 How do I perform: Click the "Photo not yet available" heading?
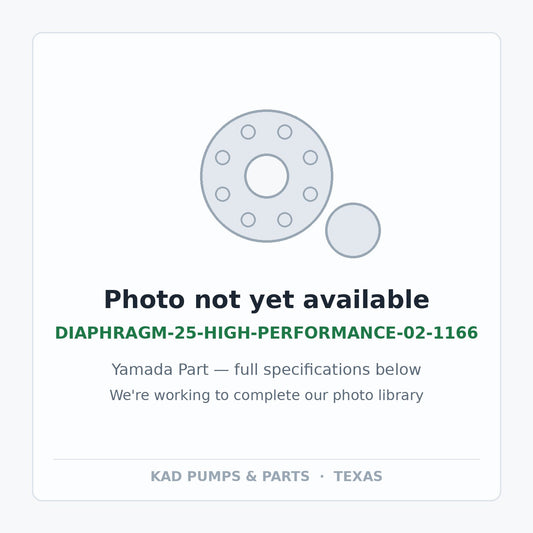266,300
